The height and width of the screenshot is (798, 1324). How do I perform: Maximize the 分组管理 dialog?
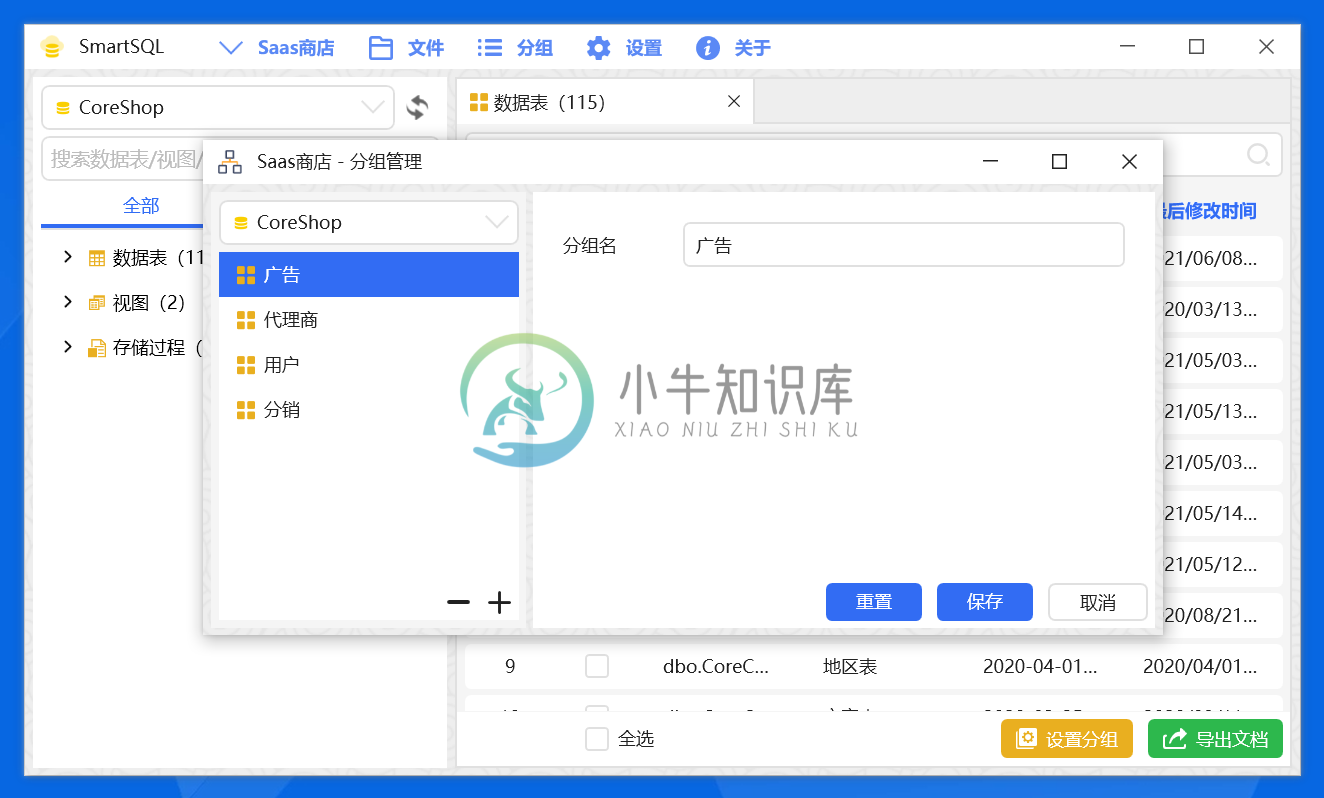[x=1060, y=161]
